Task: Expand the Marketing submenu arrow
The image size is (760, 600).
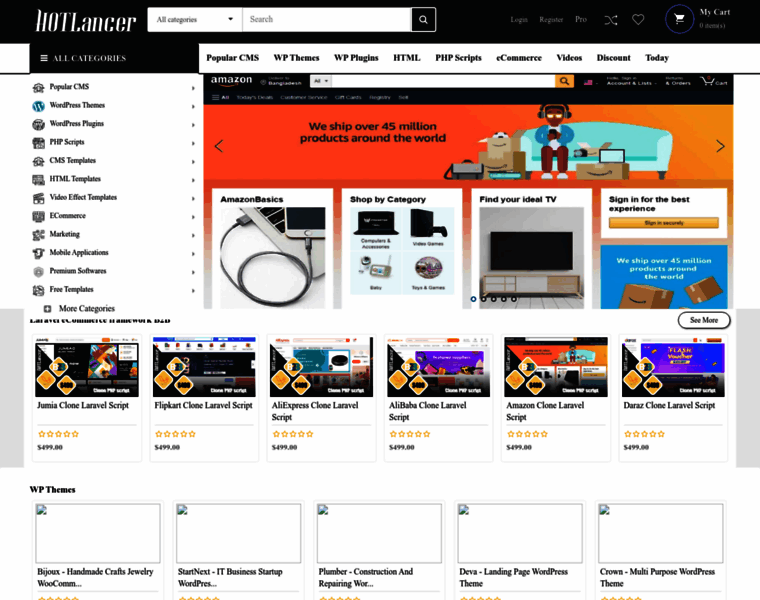Action: tap(193, 236)
